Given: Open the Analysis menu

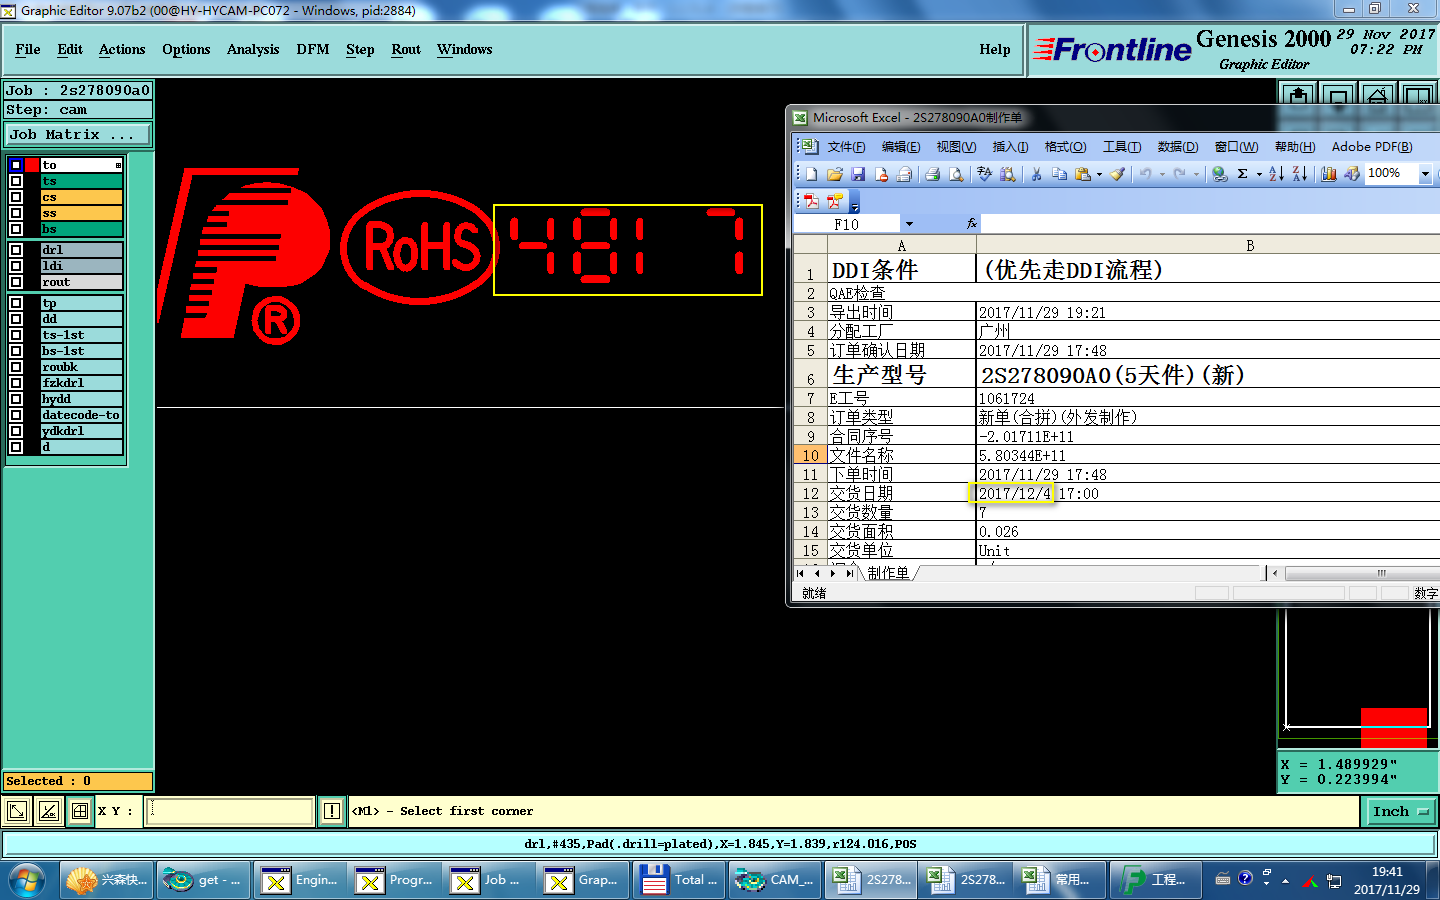Looking at the screenshot, I should click(x=253, y=49).
